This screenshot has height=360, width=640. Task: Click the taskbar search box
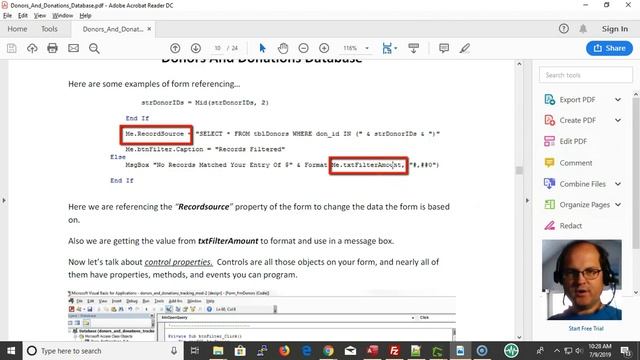[x=103, y=351]
